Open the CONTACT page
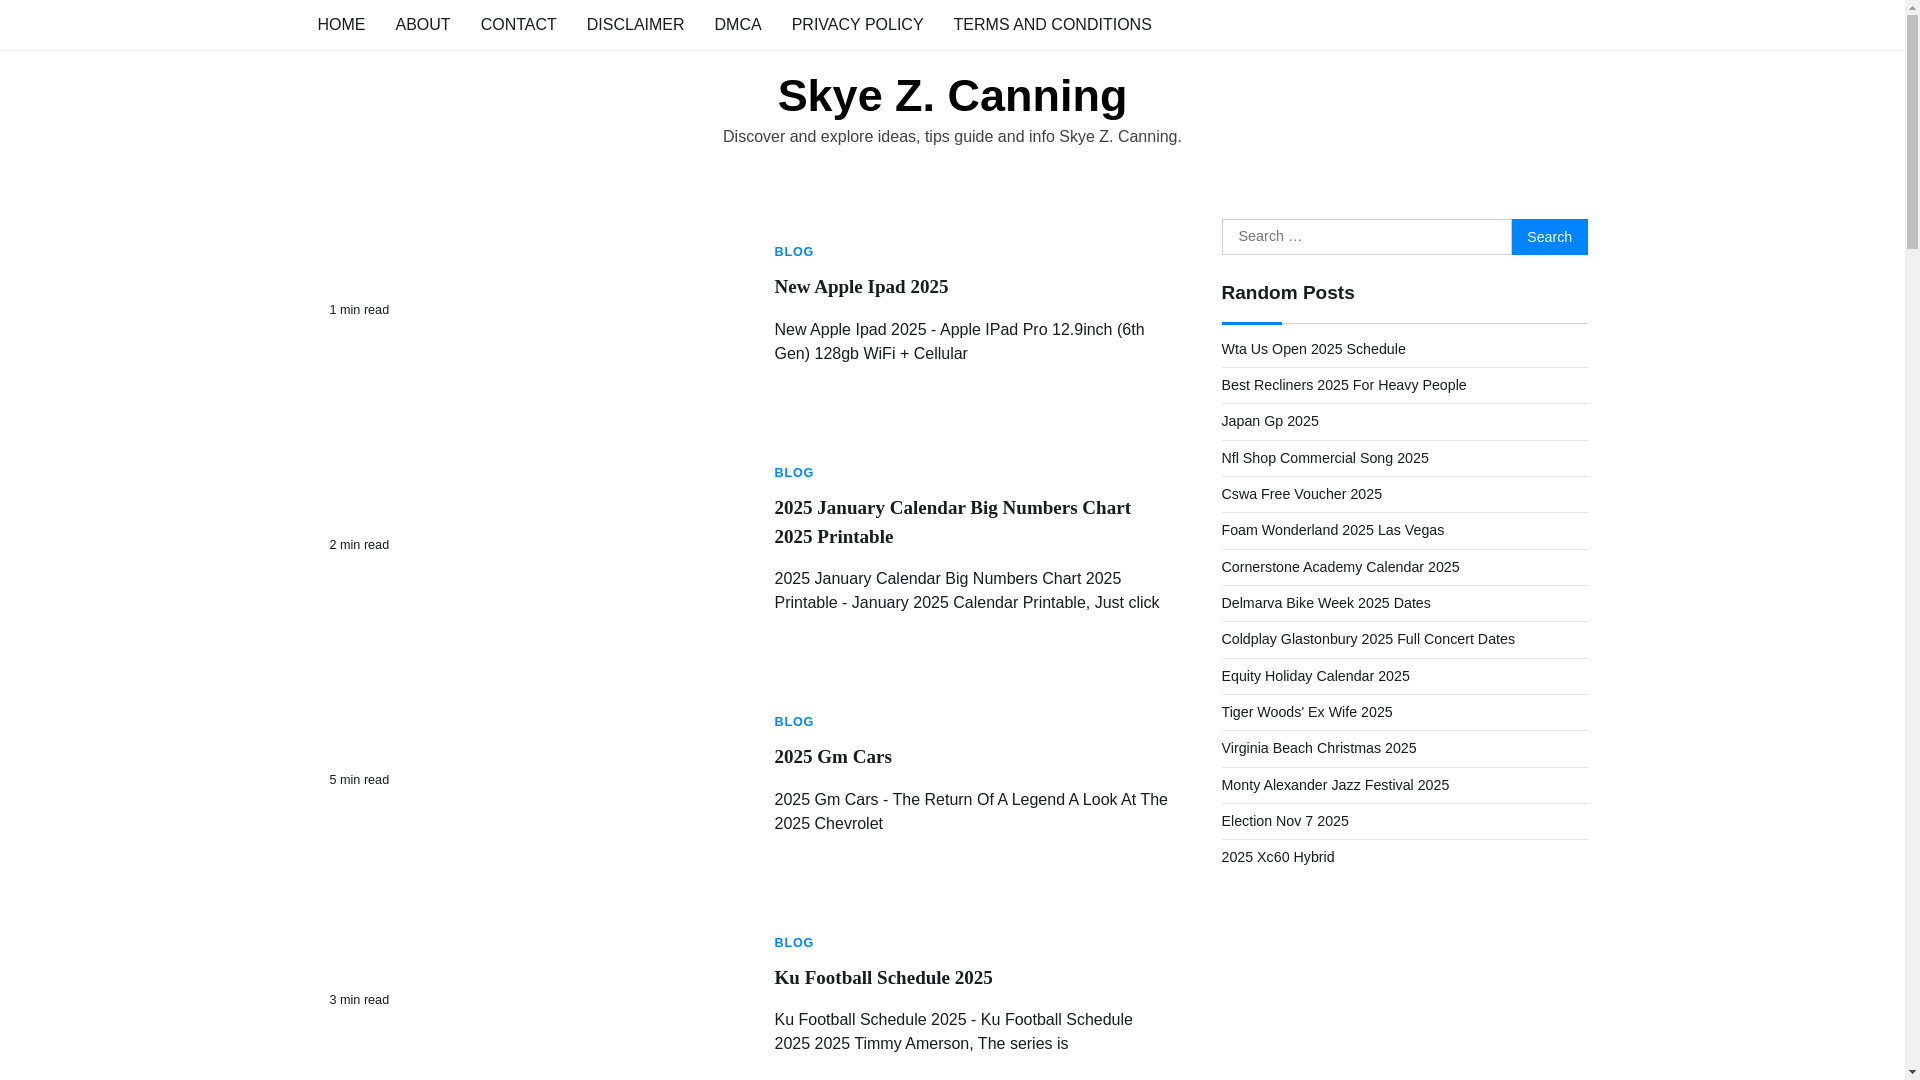Image resolution: width=1920 pixels, height=1080 pixels. 518,24
